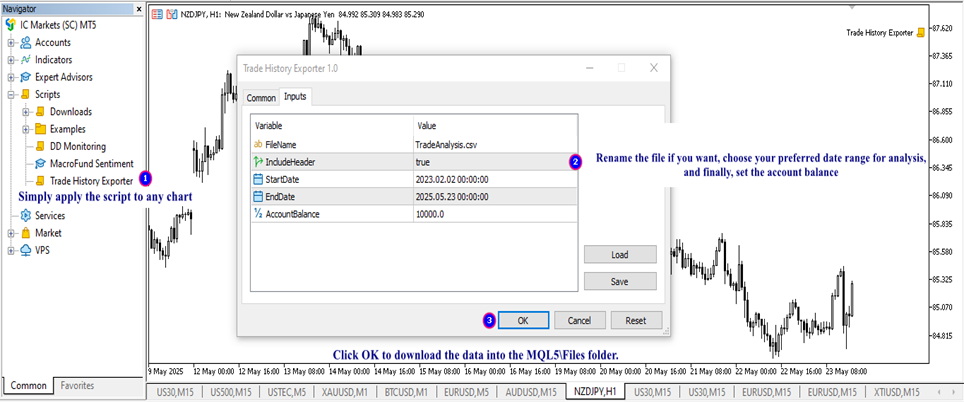The width and height of the screenshot is (964, 402).
Task: Click the Indicators icon in Navigator
Action: tap(25, 60)
